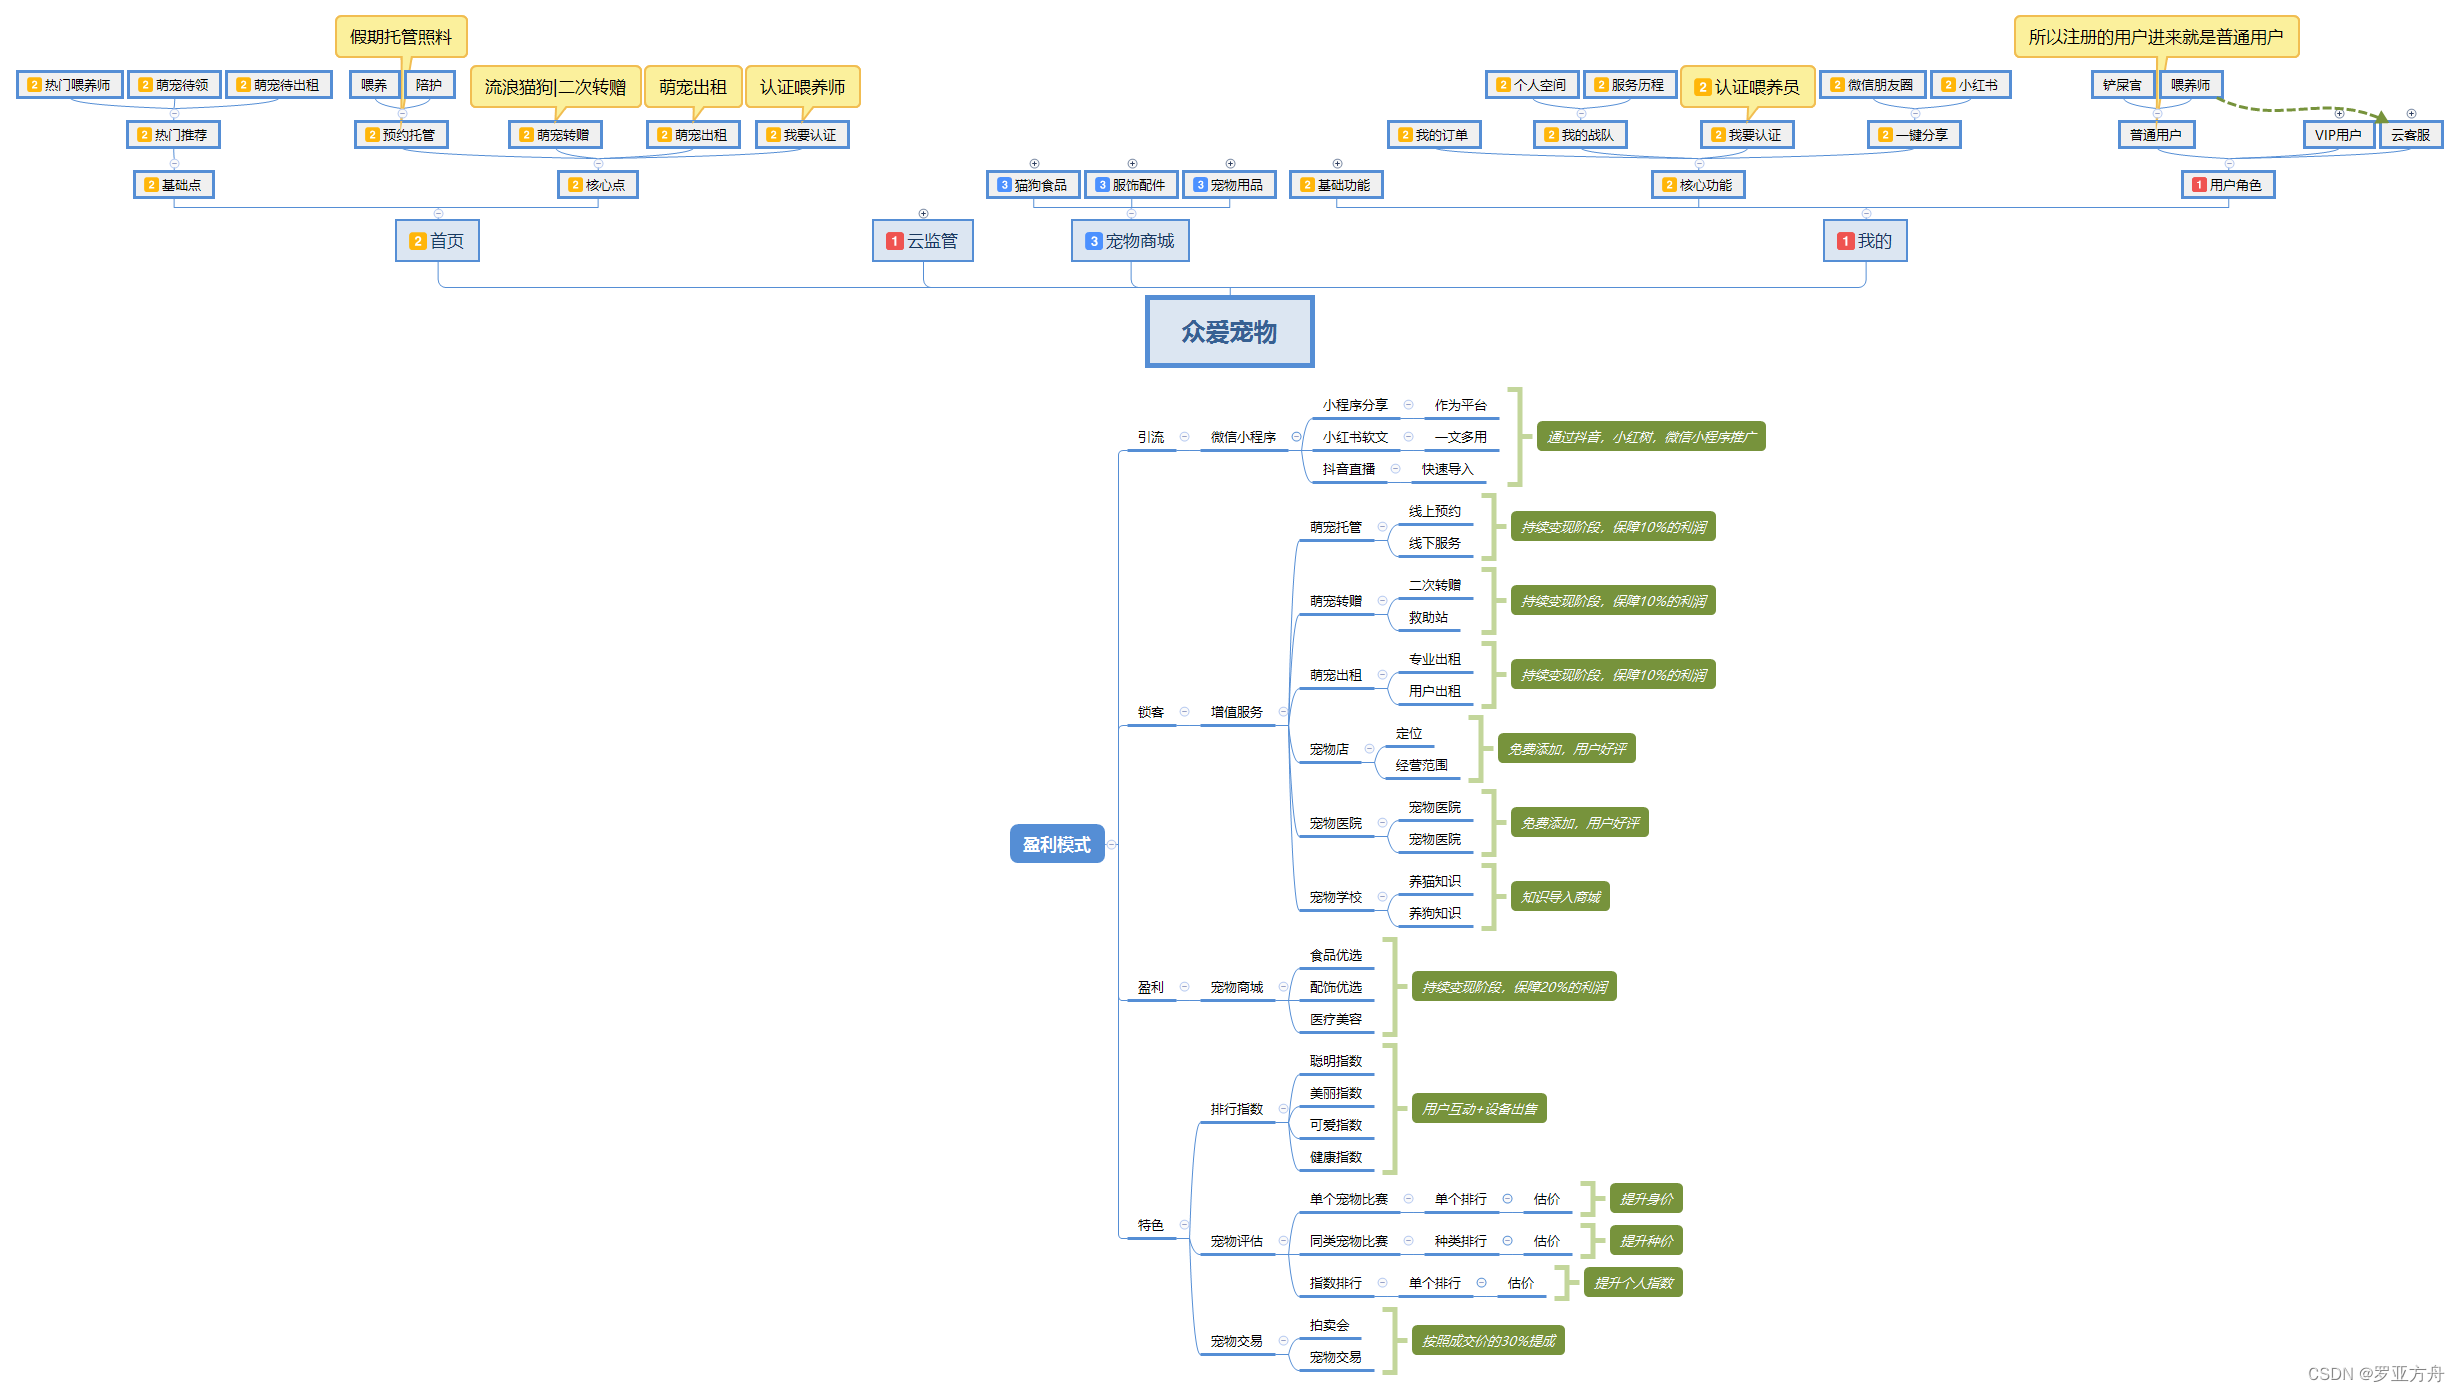Click priority 2 marker on 核心功能 node
This screenshot has width=2460, height=1392.
point(1669,185)
